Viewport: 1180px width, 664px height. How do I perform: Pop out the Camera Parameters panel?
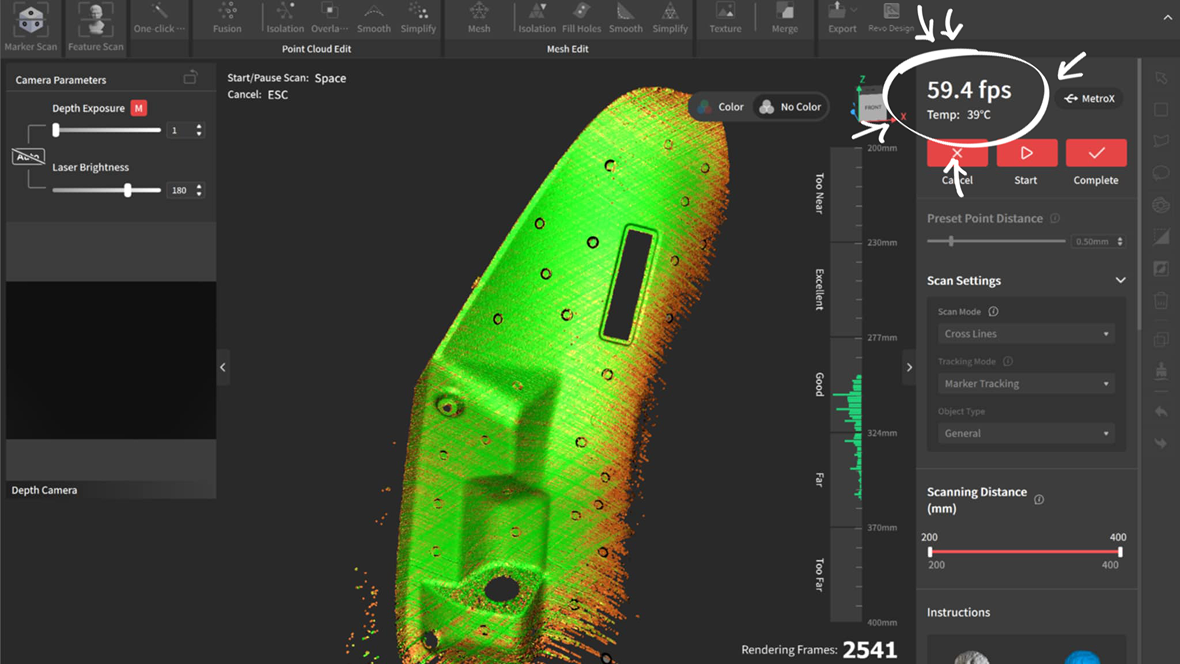pos(190,78)
